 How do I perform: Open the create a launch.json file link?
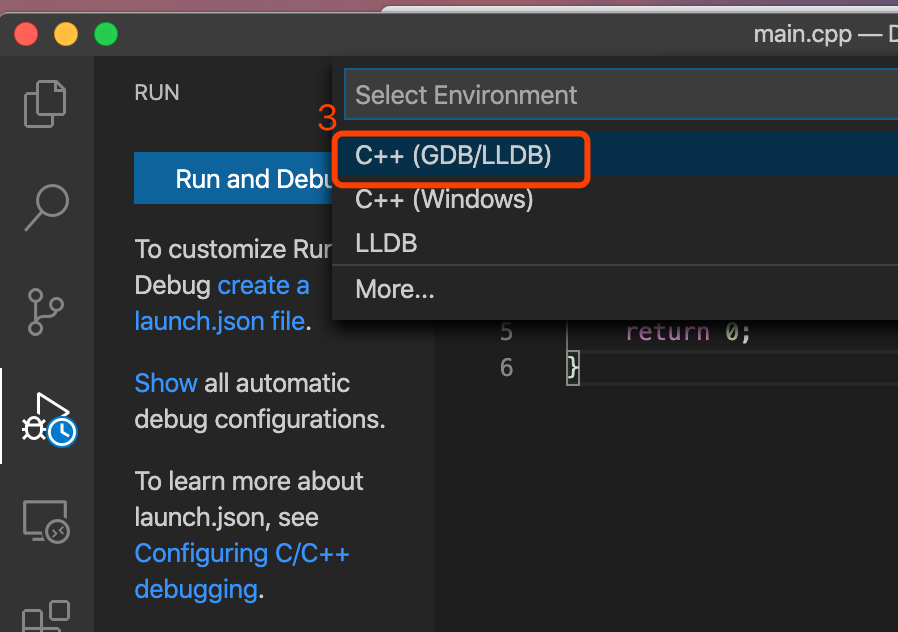[222, 303]
